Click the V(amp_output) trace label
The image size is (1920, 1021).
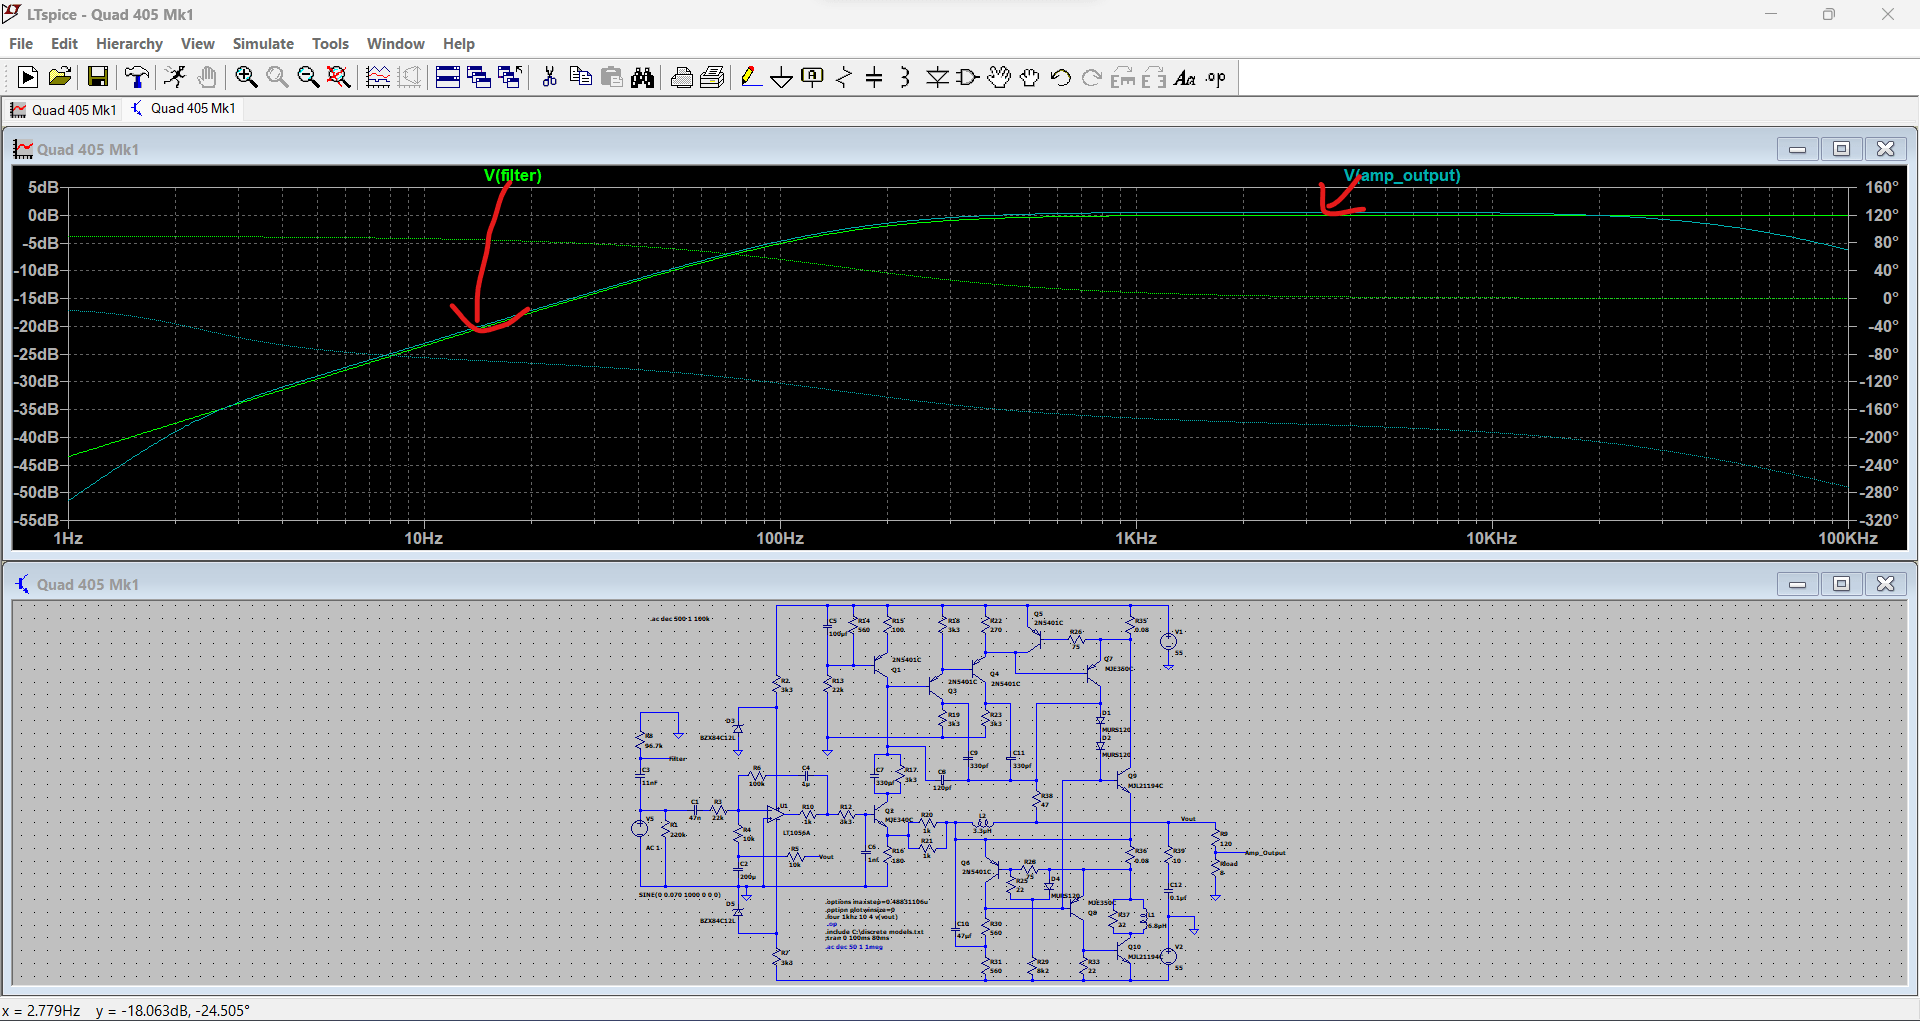pos(1402,175)
